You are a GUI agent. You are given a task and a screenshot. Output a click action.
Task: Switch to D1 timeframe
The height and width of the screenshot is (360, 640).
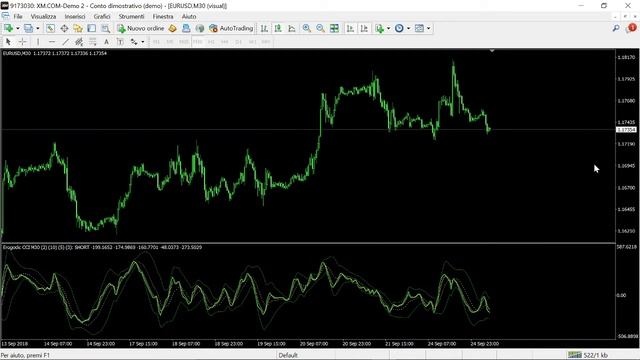239,42
